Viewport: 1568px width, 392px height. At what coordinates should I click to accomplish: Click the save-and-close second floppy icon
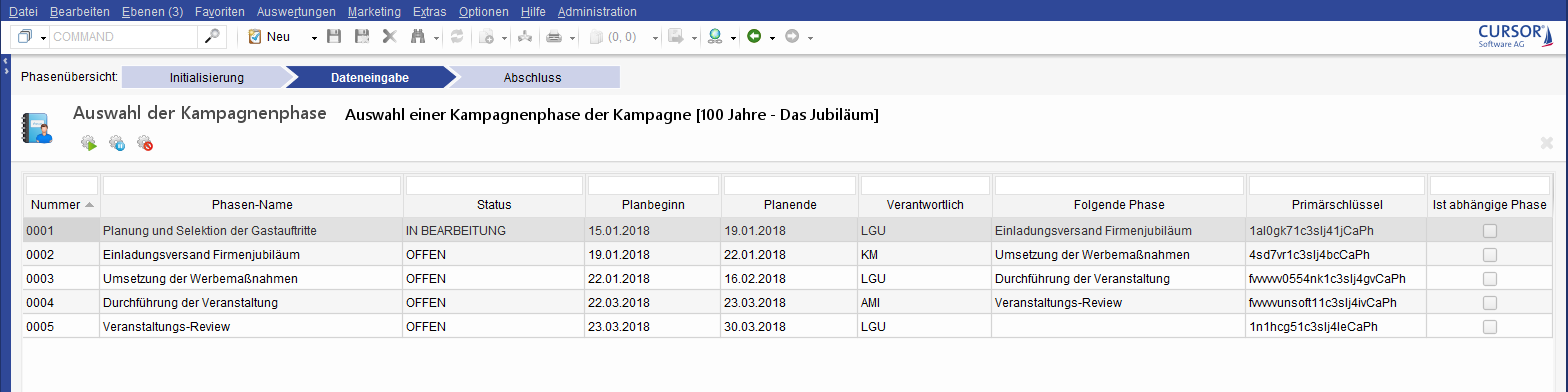362,37
